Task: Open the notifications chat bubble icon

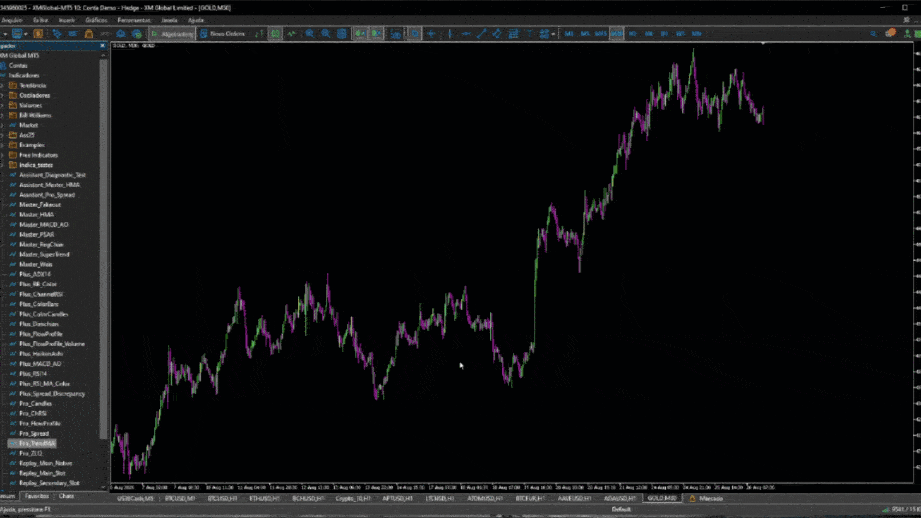Action: [x=890, y=33]
